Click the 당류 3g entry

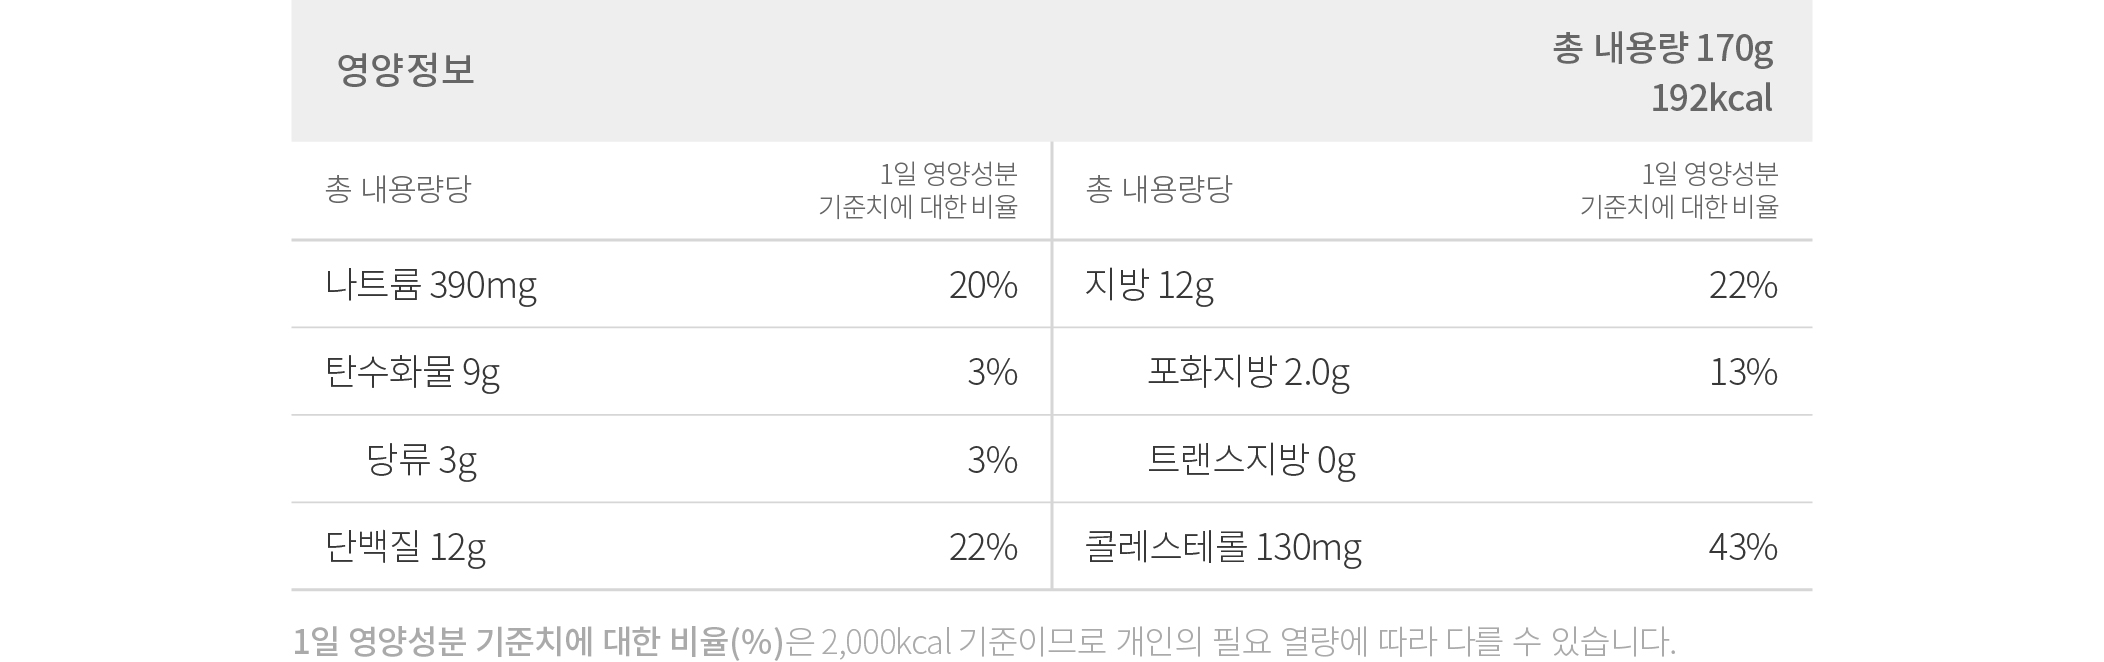point(421,460)
